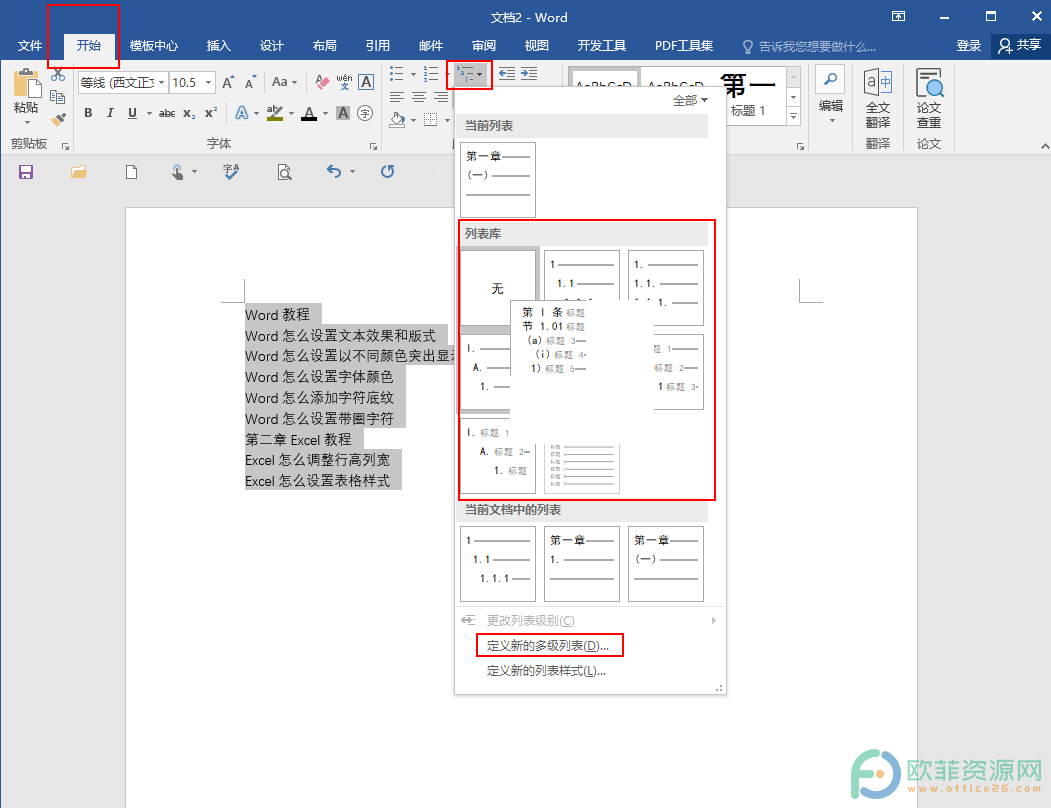Open the font size dropdown
This screenshot has width=1051, height=808.
(x=208, y=82)
